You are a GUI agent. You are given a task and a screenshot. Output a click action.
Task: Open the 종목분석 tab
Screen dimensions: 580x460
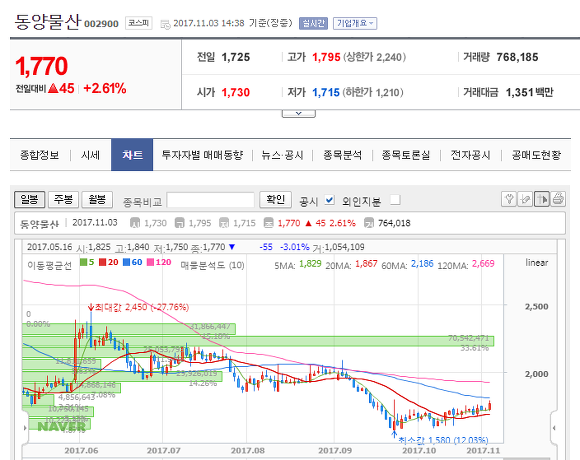342,155
